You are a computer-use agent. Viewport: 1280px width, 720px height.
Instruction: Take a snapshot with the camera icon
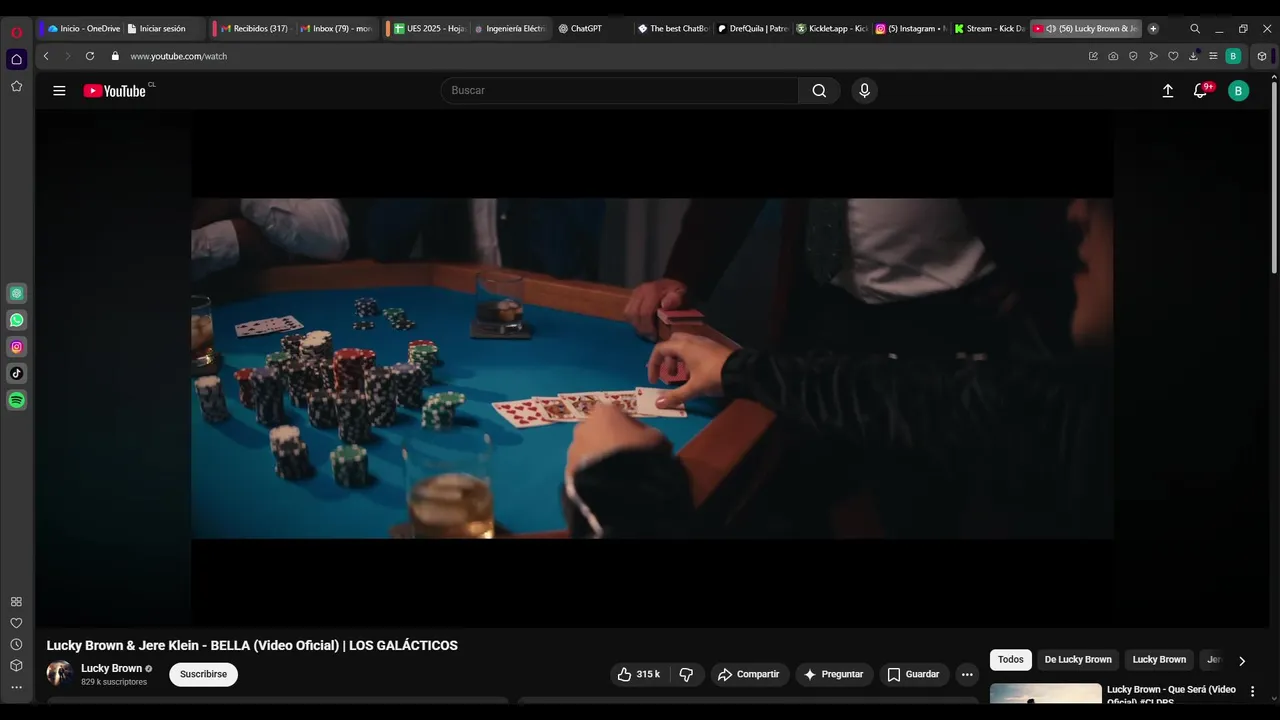[1113, 56]
